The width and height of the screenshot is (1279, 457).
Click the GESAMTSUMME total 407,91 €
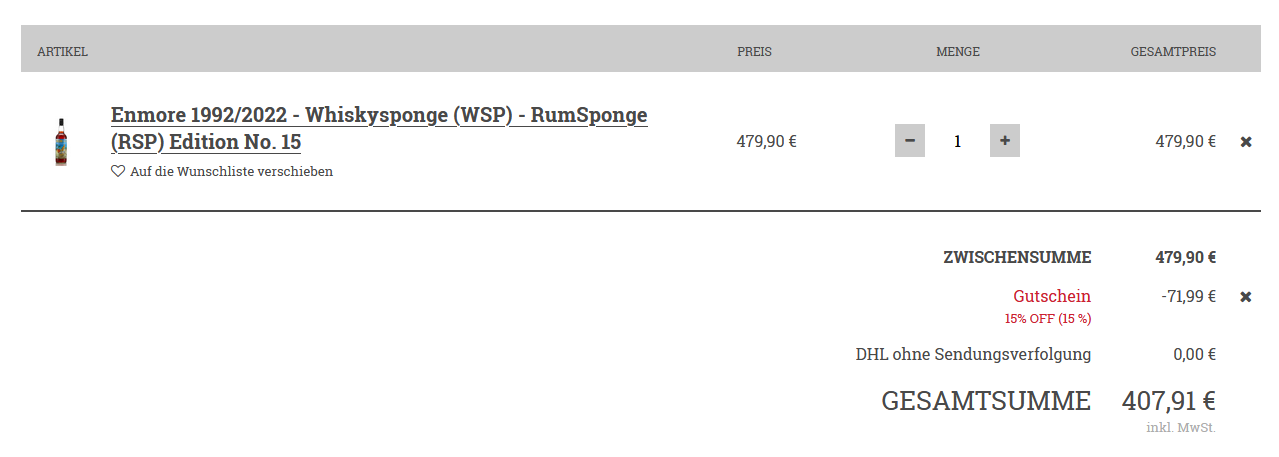tap(1168, 401)
